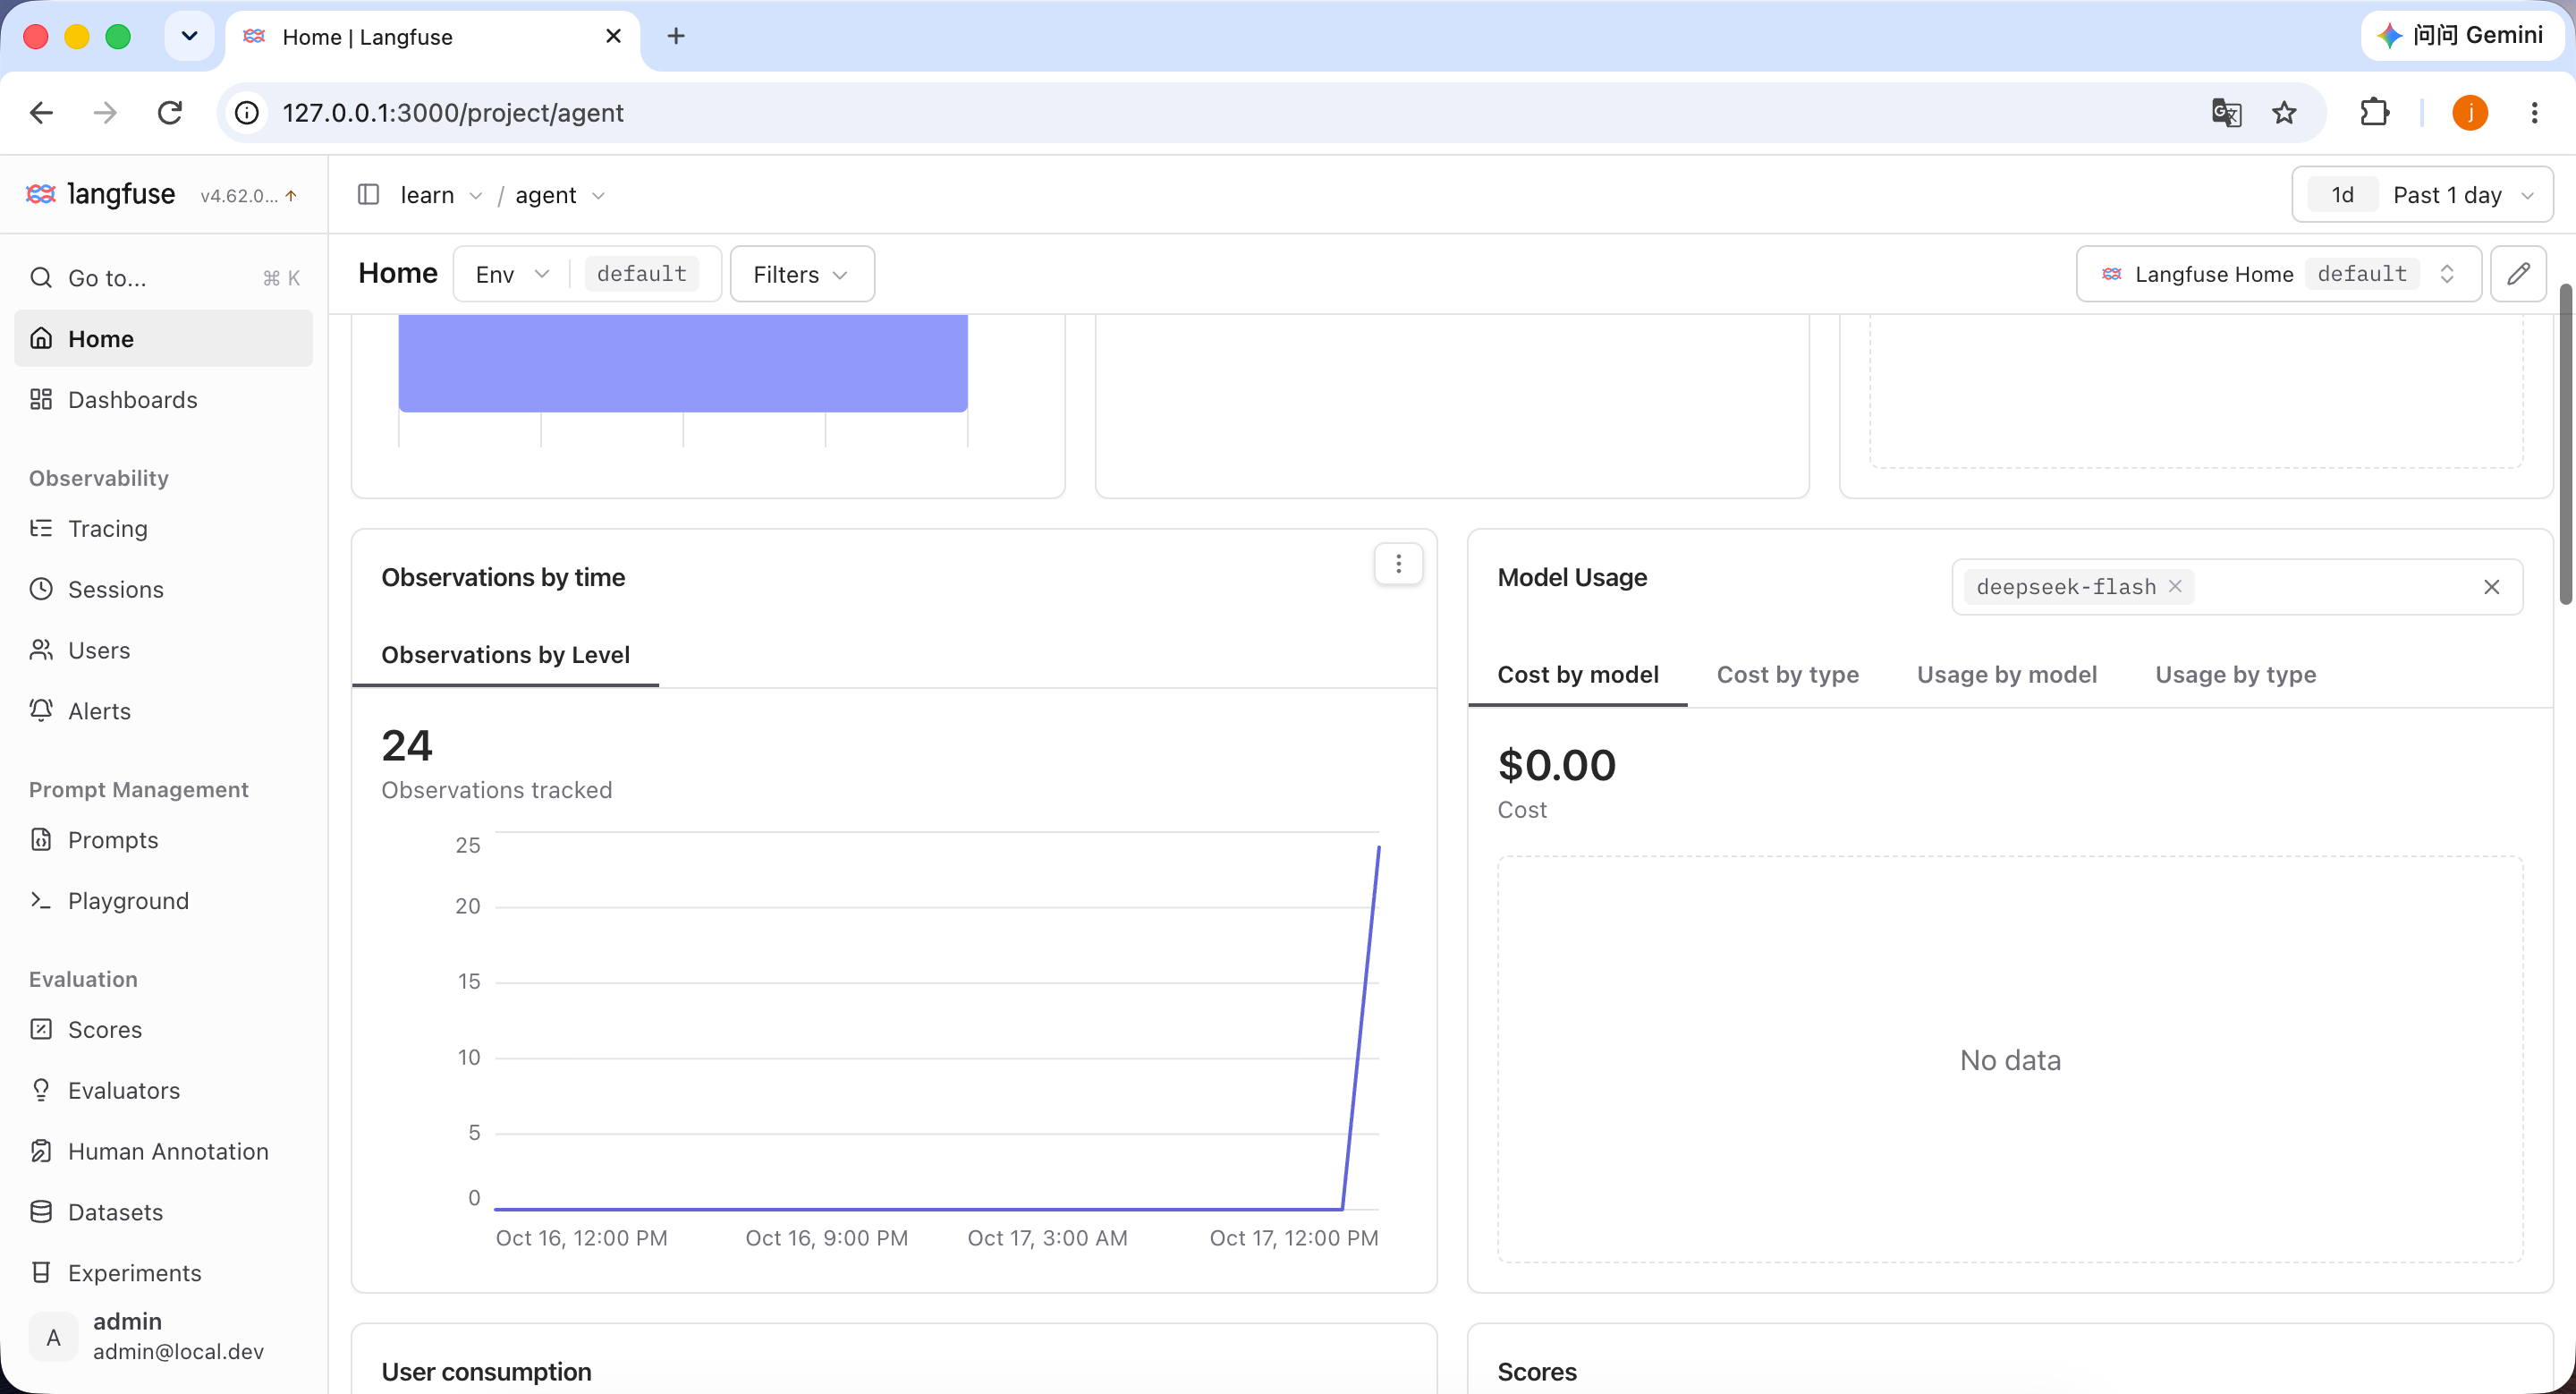Switch to the Usage by type tab
The width and height of the screenshot is (2576, 1394).
(2235, 674)
